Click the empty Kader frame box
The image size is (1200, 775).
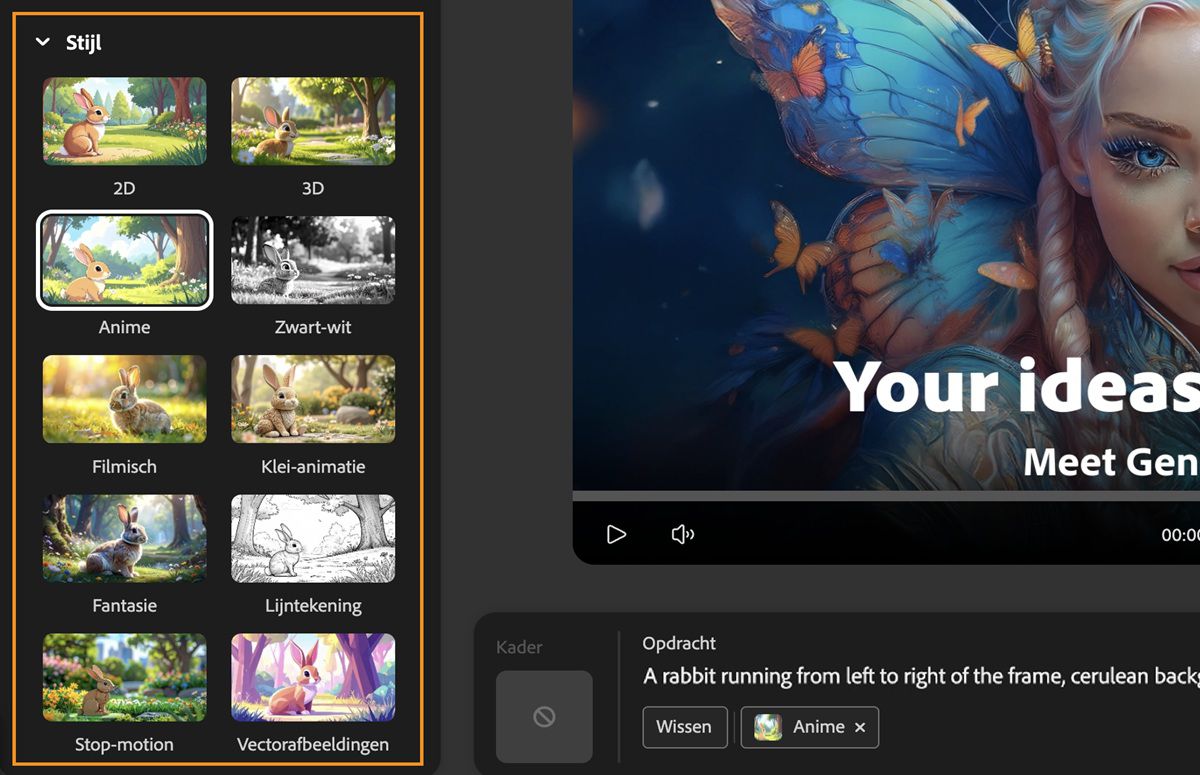(x=544, y=717)
